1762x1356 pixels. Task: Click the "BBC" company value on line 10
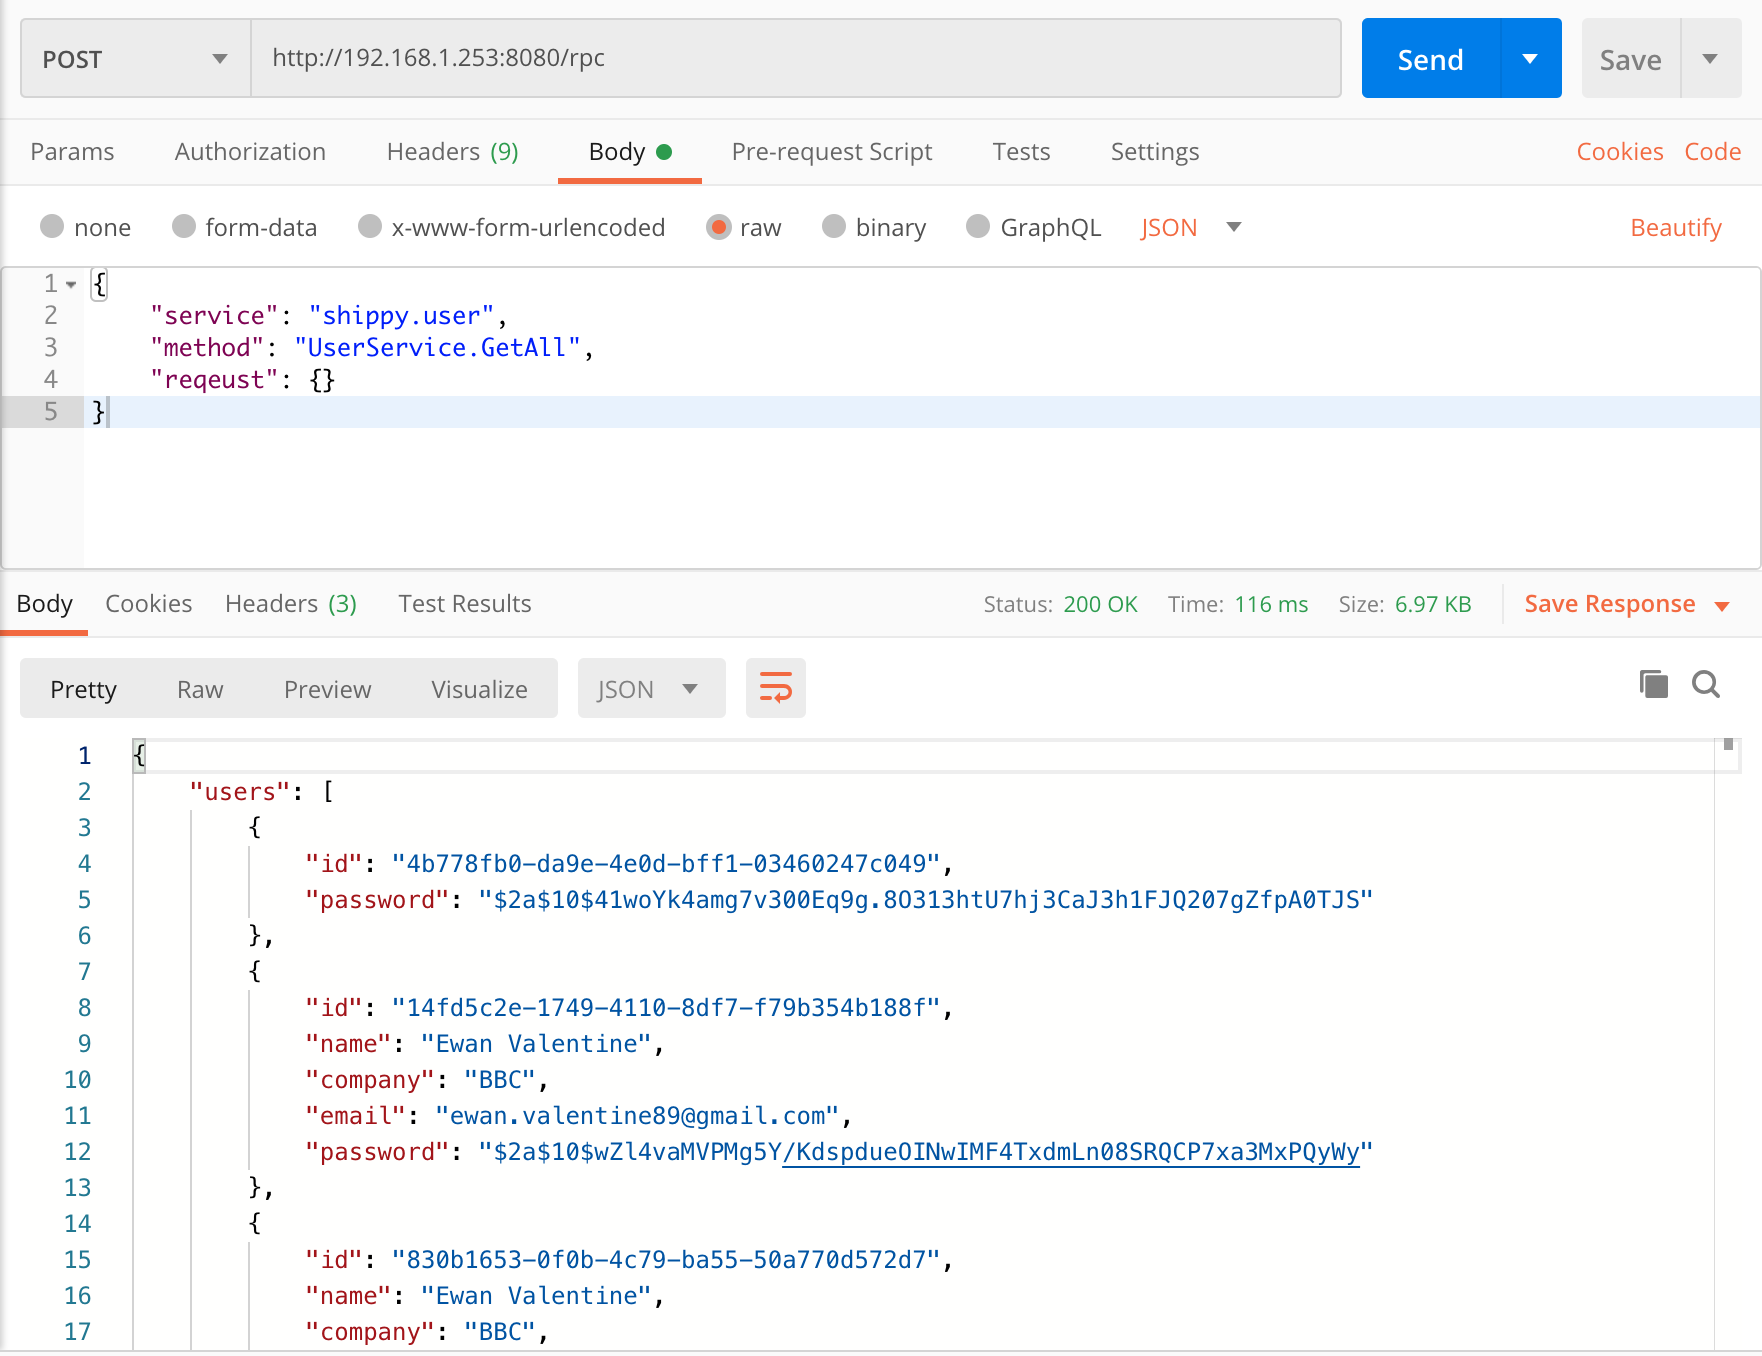[x=500, y=1080]
